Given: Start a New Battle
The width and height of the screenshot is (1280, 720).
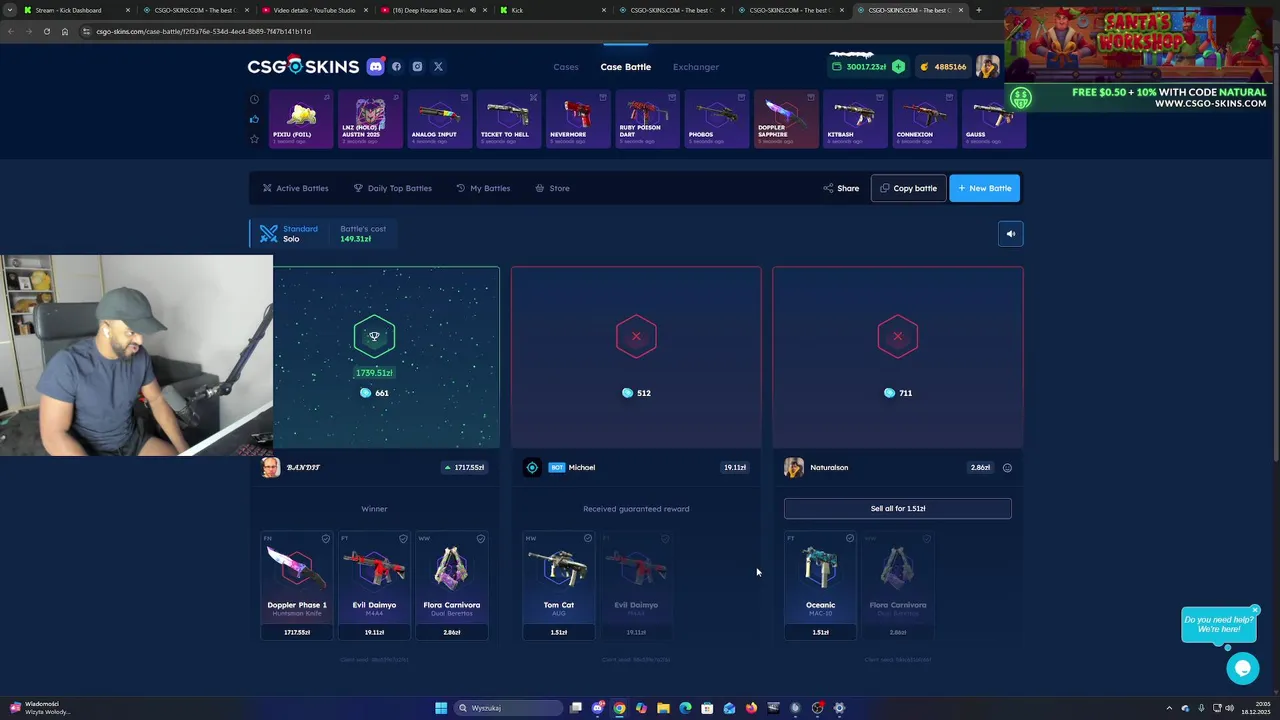Looking at the screenshot, I should click(x=985, y=188).
